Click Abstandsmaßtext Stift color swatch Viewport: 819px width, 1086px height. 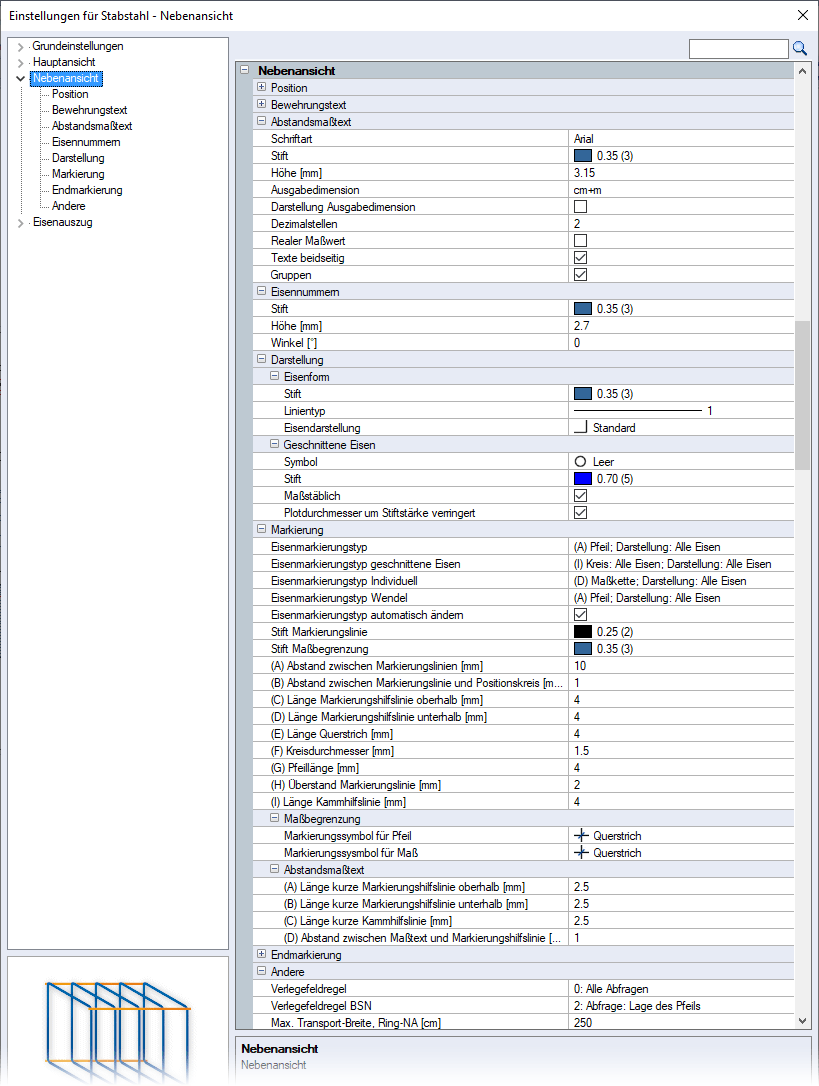[583, 155]
